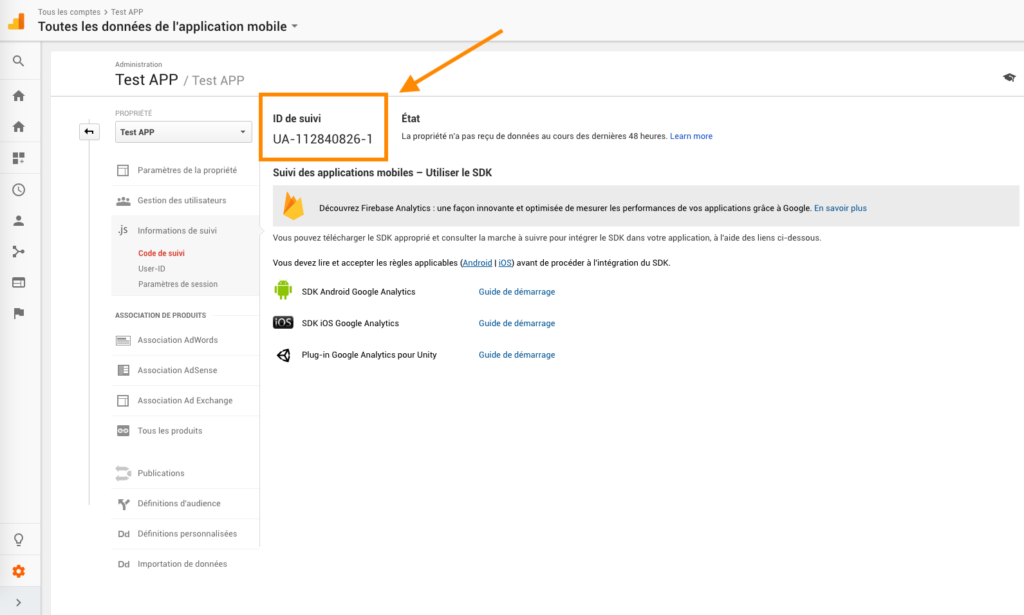Click the AdWords icon in sidebar list
This screenshot has width=1024, height=615.
tap(123, 340)
